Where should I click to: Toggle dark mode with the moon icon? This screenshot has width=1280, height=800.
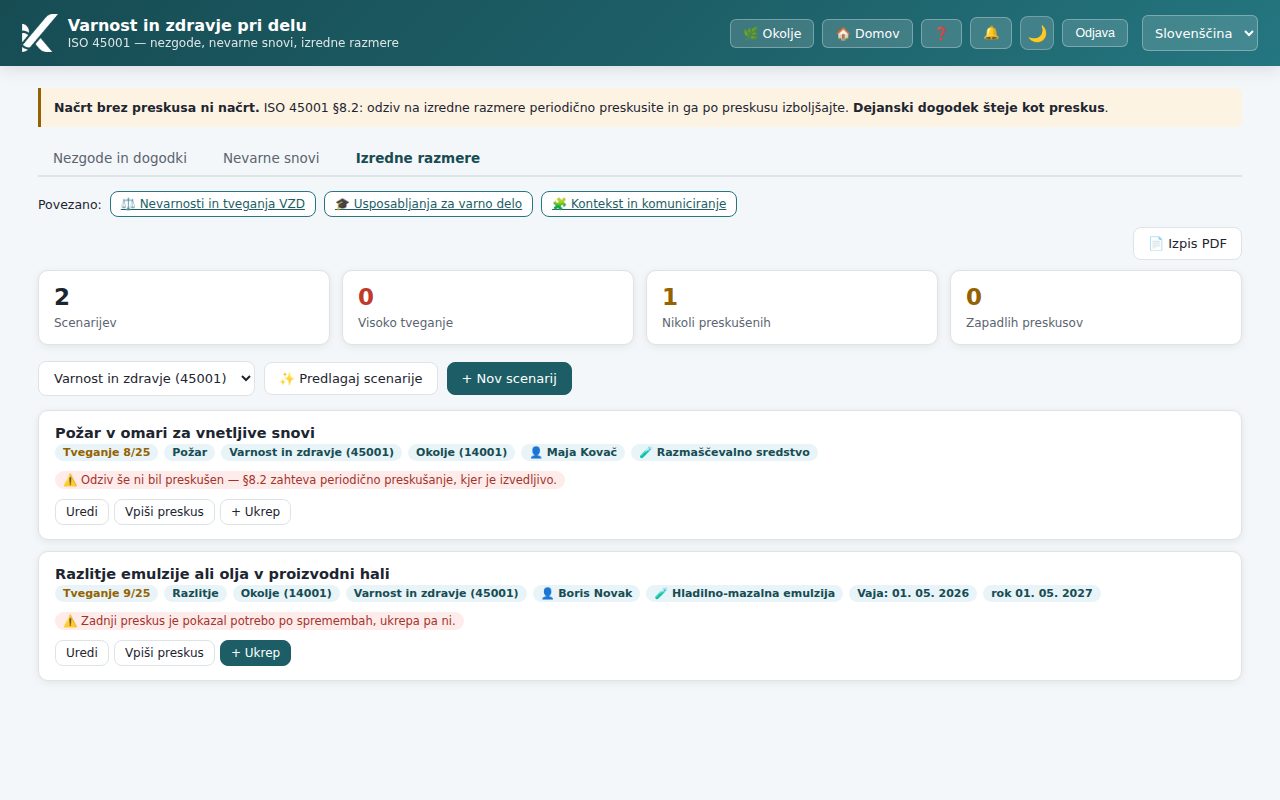point(1037,33)
